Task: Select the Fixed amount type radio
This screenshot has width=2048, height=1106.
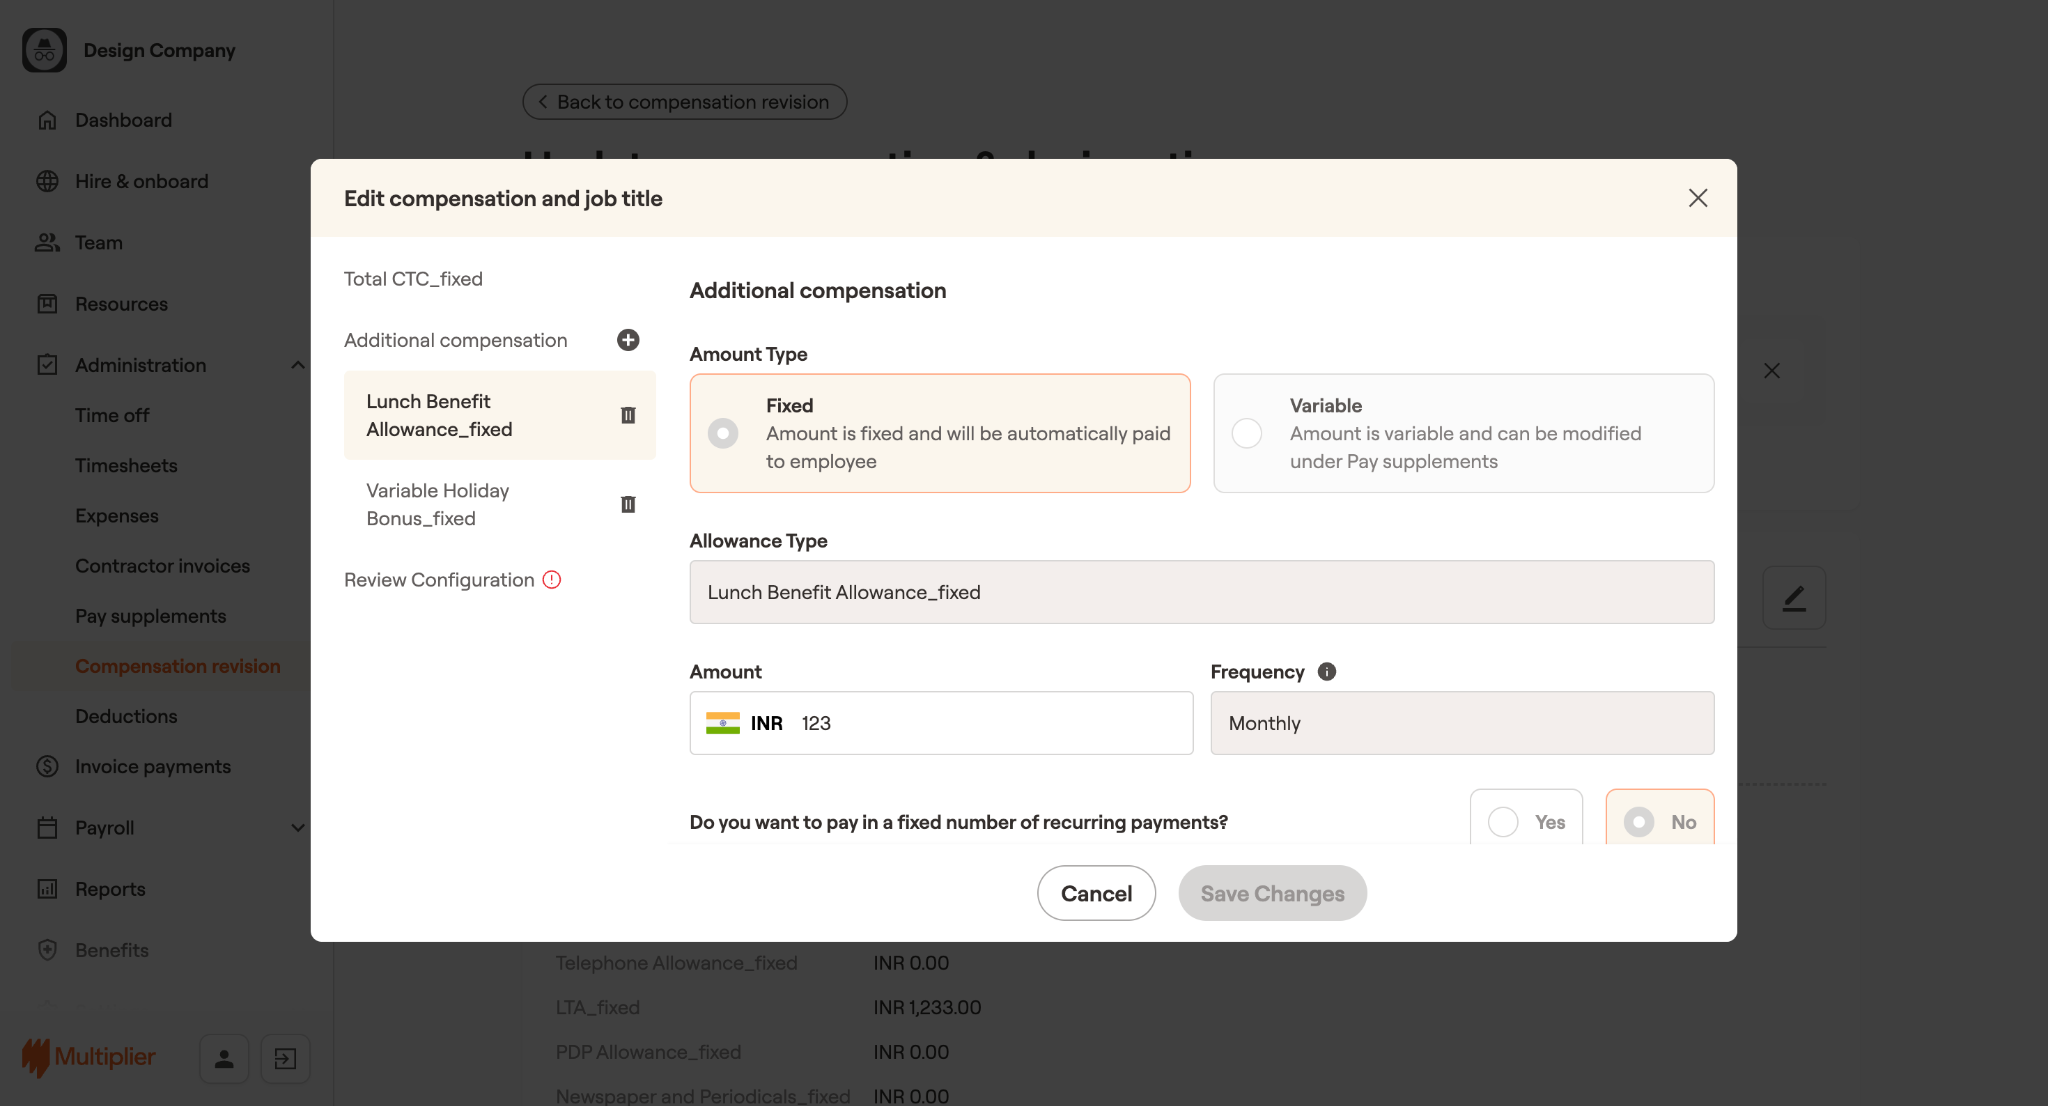Action: pyautogui.click(x=723, y=433)
